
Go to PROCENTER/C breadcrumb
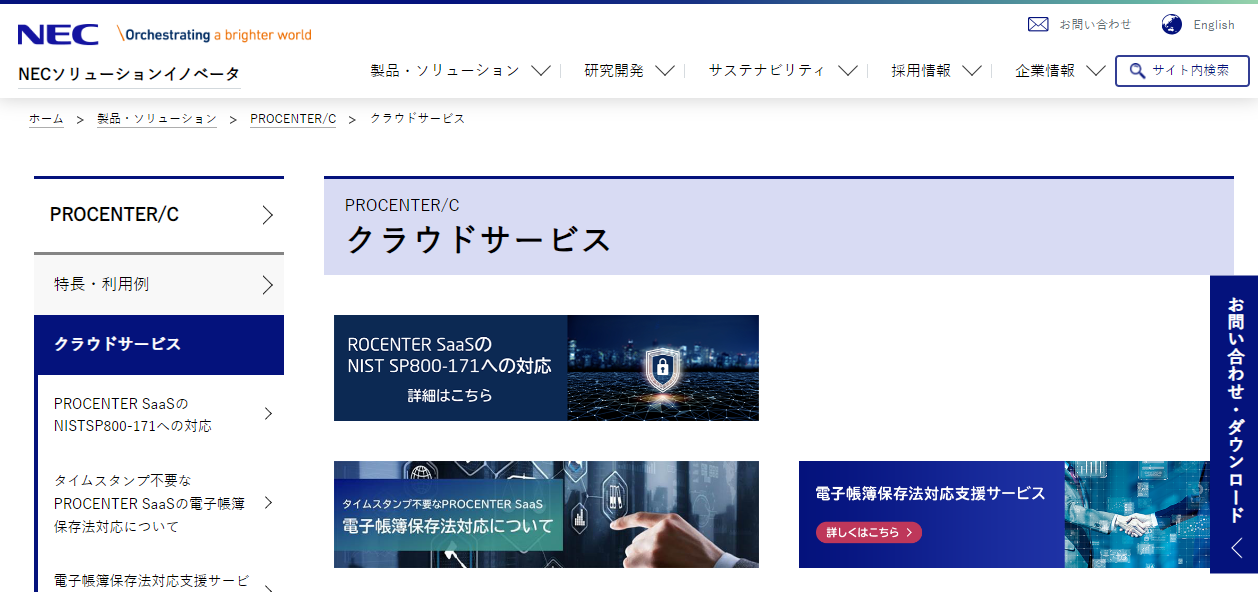tap(293, 119)
